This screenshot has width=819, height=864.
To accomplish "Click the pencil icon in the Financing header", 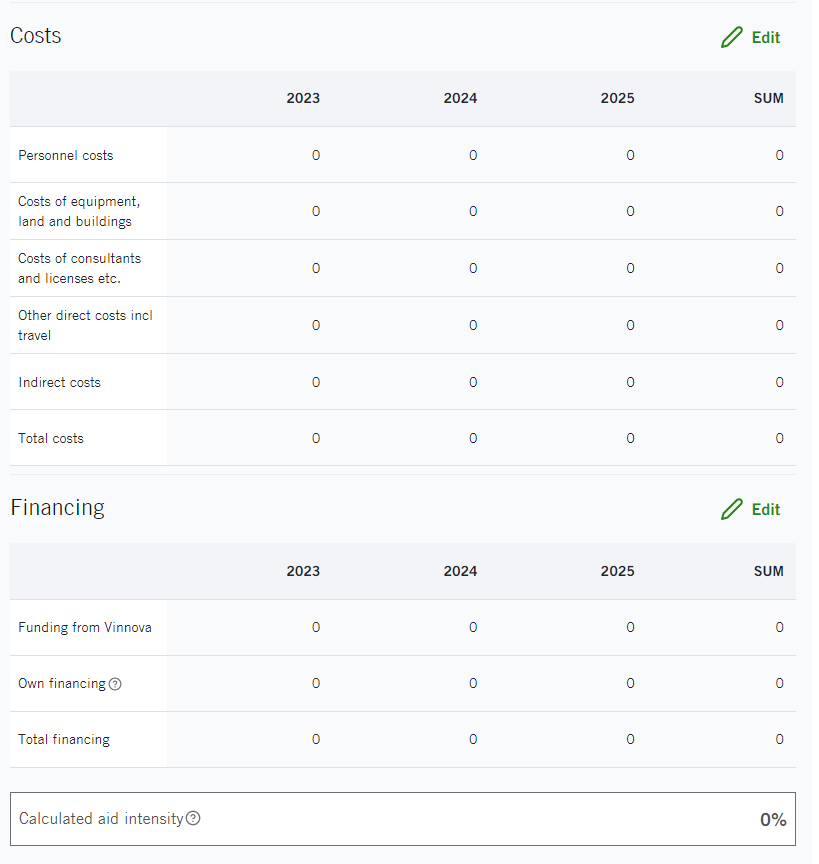I will [732, 510].
